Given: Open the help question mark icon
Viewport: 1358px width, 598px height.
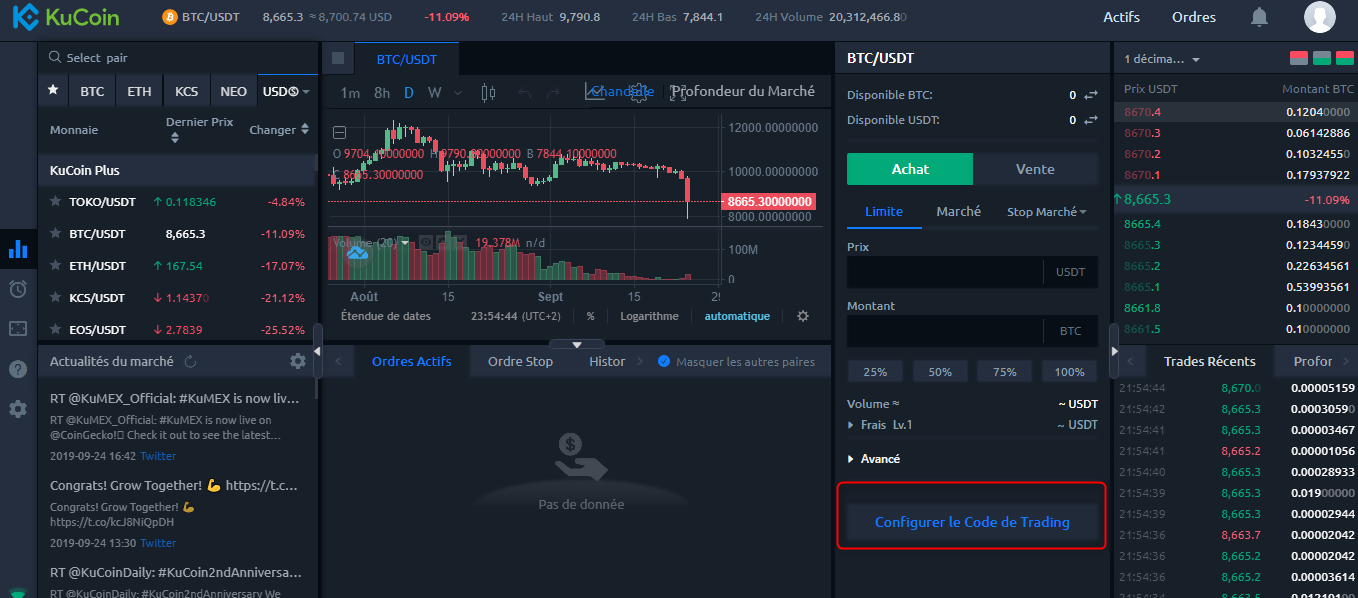Looking at the screenshot, I should (x=17, y=369).
